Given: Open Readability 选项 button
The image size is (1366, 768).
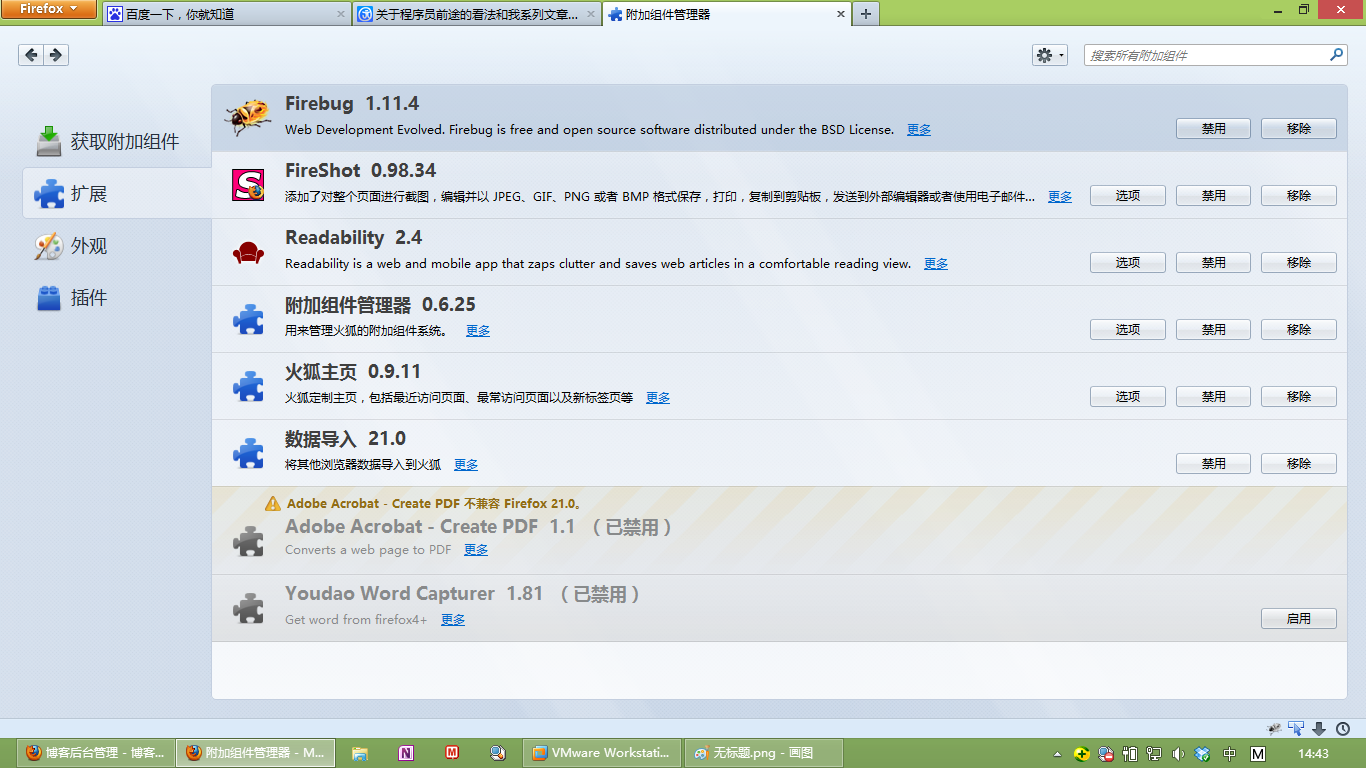Looking at the screenshot, I should (x=1128, y=263).
